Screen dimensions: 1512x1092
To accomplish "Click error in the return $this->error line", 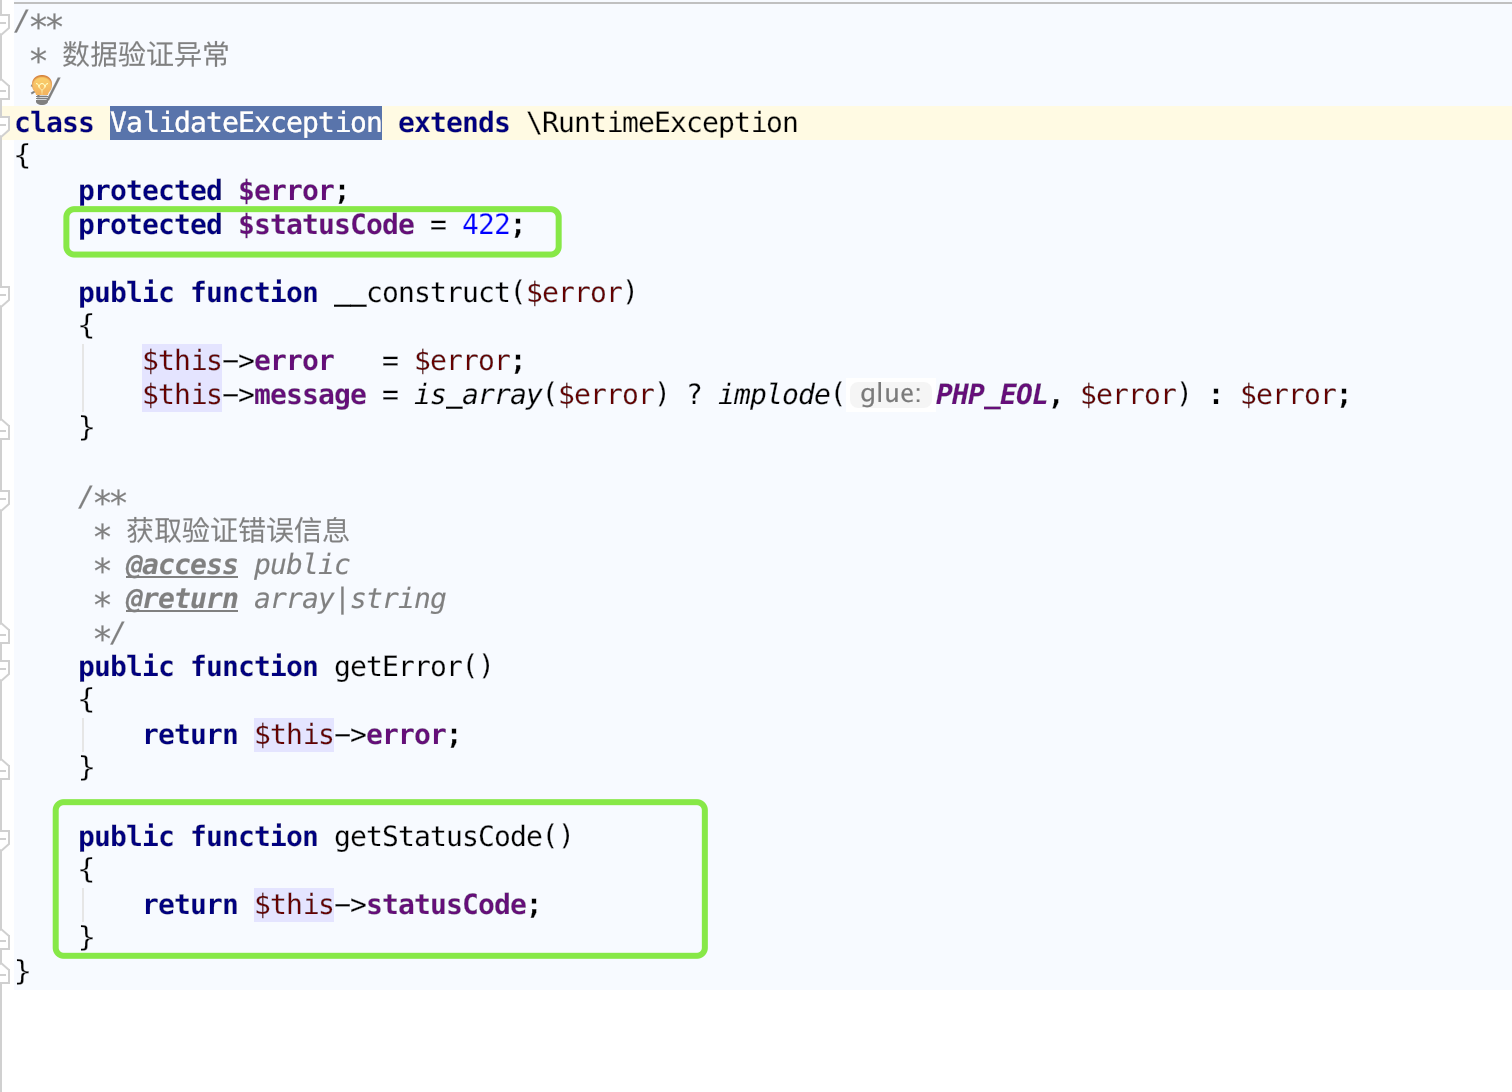I will [x=406, y=735].
